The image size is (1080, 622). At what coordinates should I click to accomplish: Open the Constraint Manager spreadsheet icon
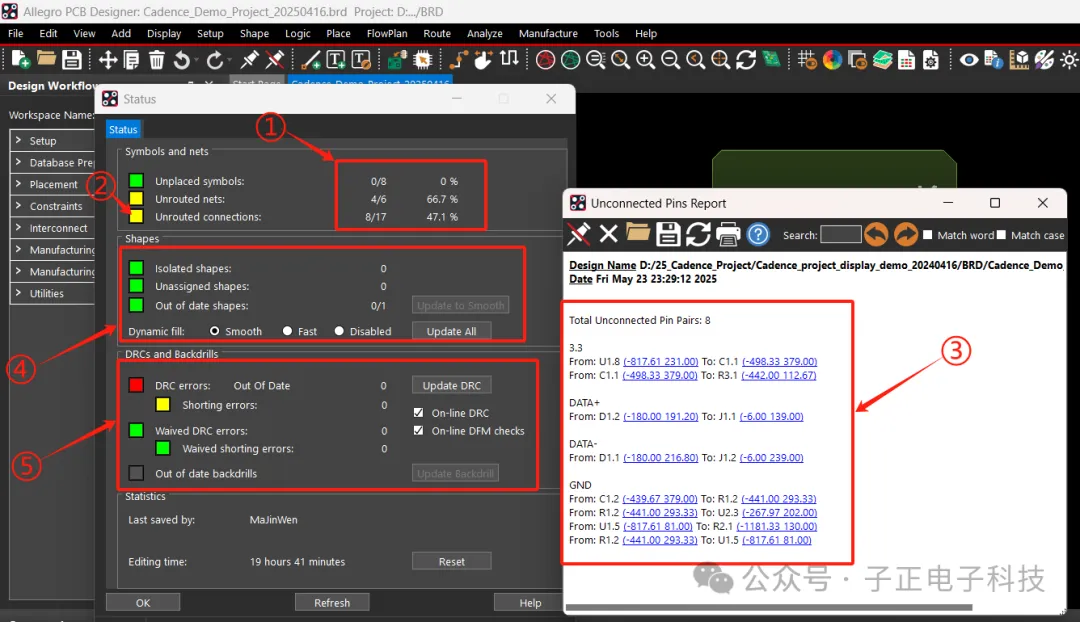[x=906, y=60]
